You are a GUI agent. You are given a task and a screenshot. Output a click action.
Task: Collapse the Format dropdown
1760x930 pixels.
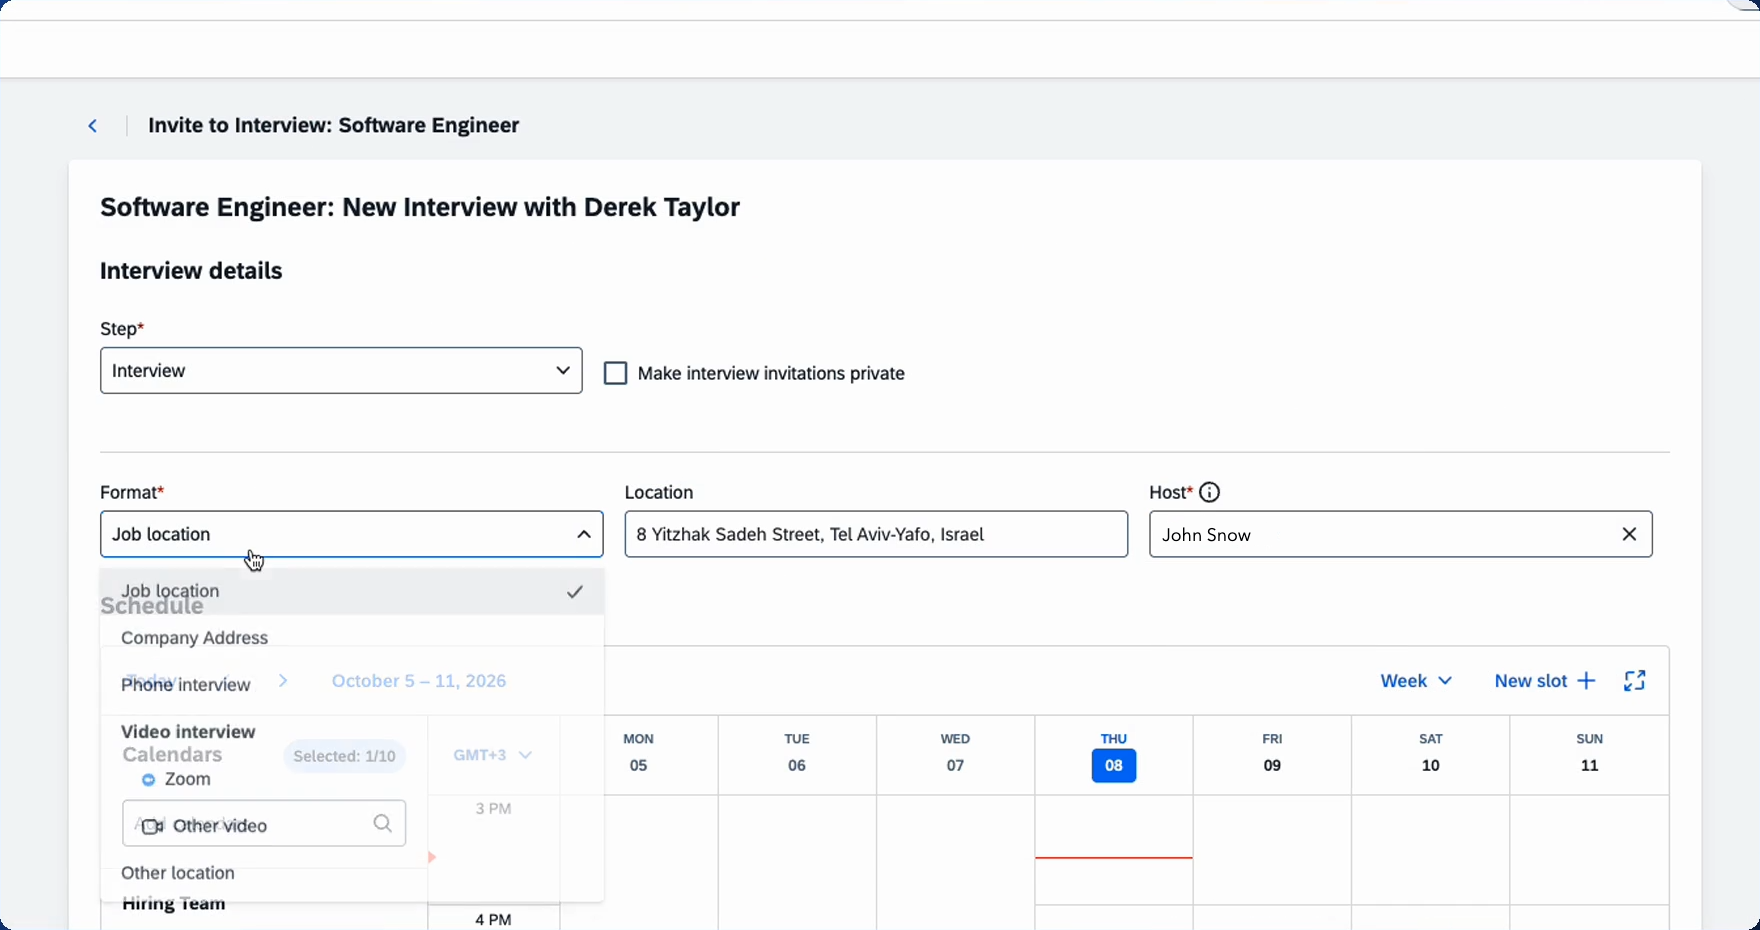tap(584, 534)
